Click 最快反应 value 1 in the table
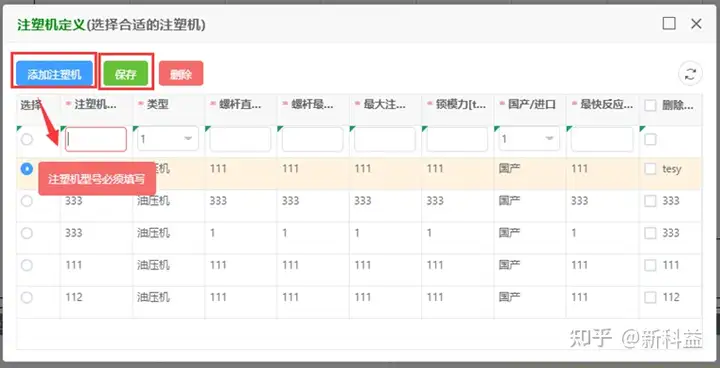Screen dimensions: 720x368 coord(574,233)
